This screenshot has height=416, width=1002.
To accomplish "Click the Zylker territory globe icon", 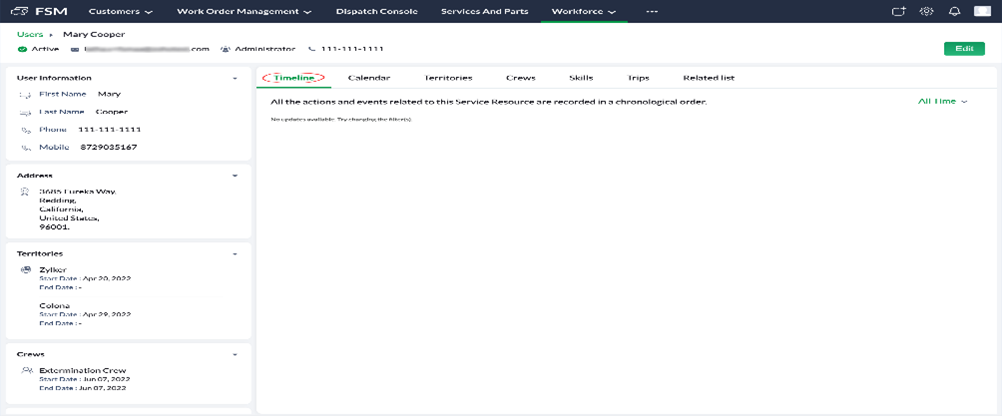I will tap(26, 270).
